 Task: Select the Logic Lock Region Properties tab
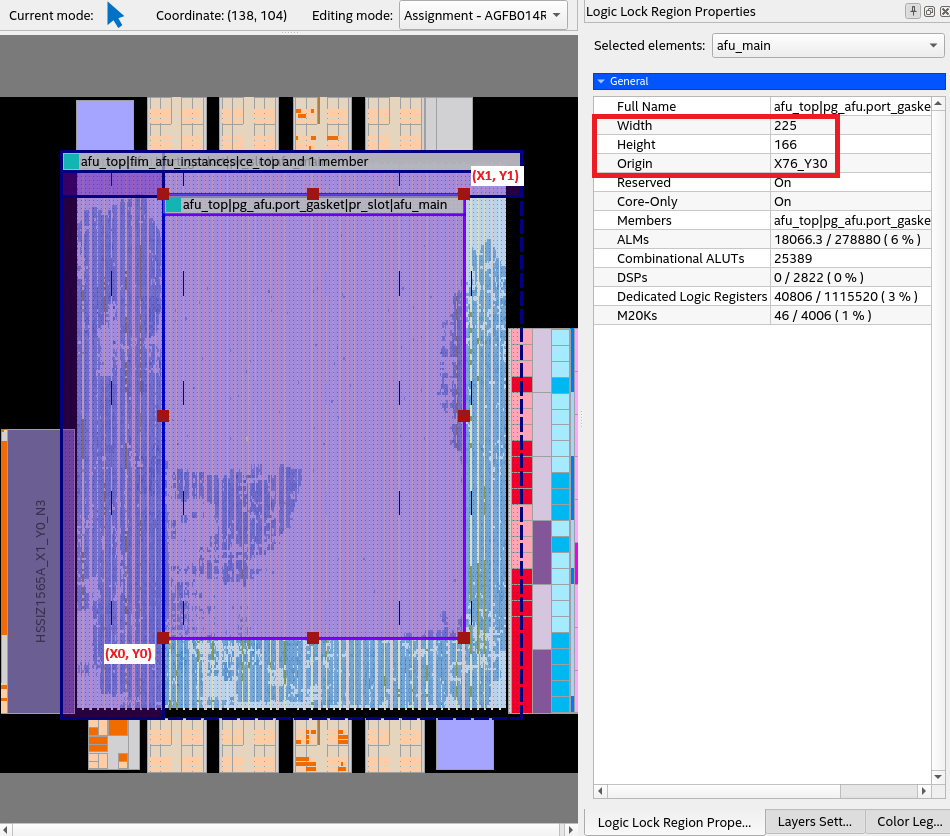673,822
